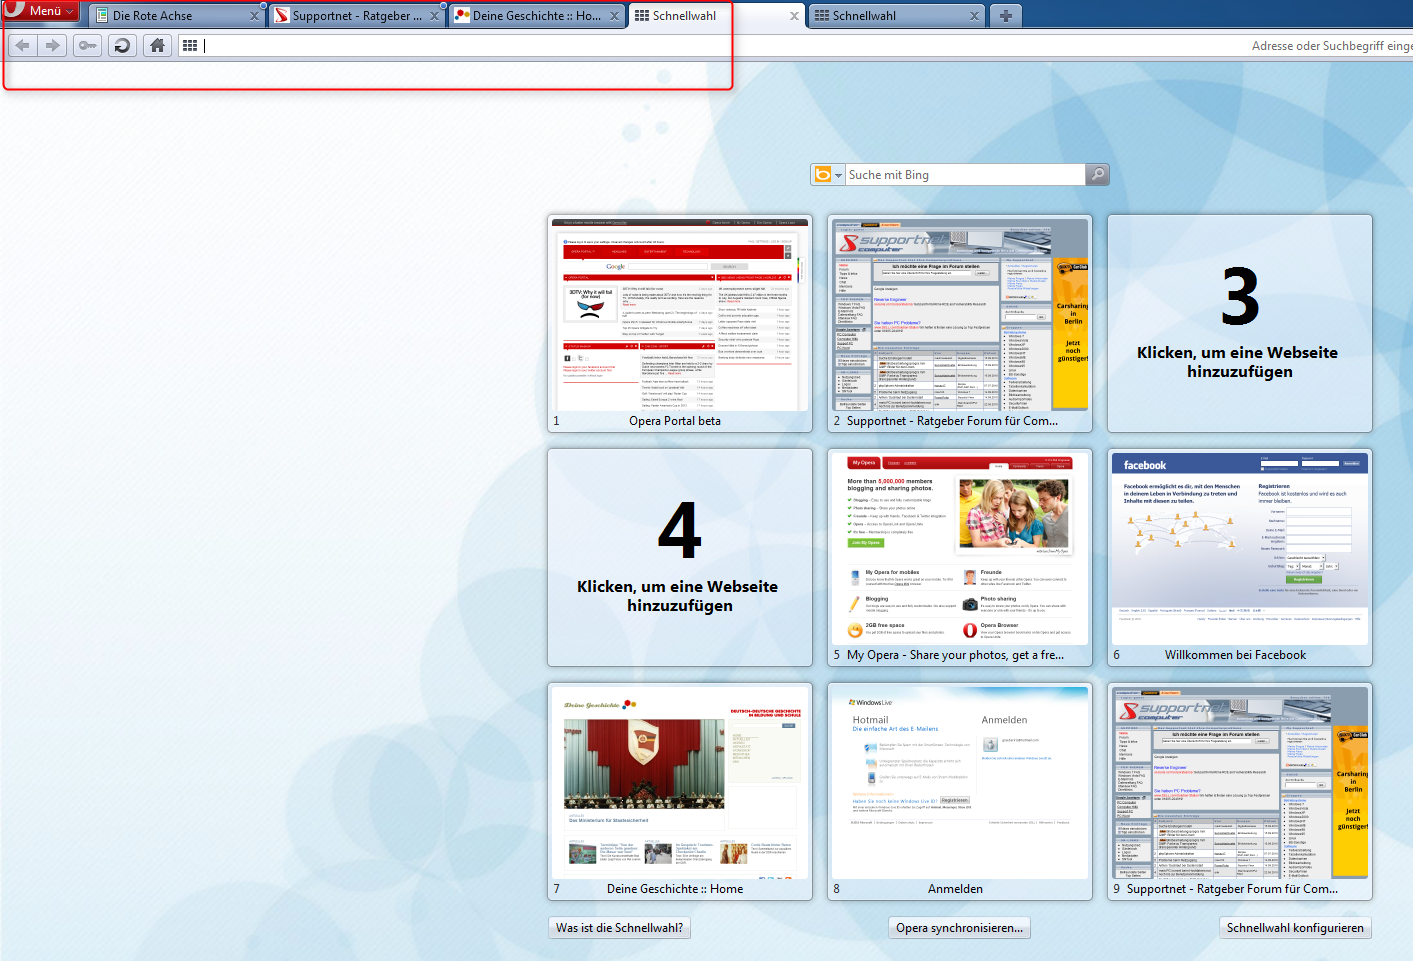Open Speed Dial 9 Supportnet thumbnail
Screen dimensions: 1413x961
coord(1240,791)
